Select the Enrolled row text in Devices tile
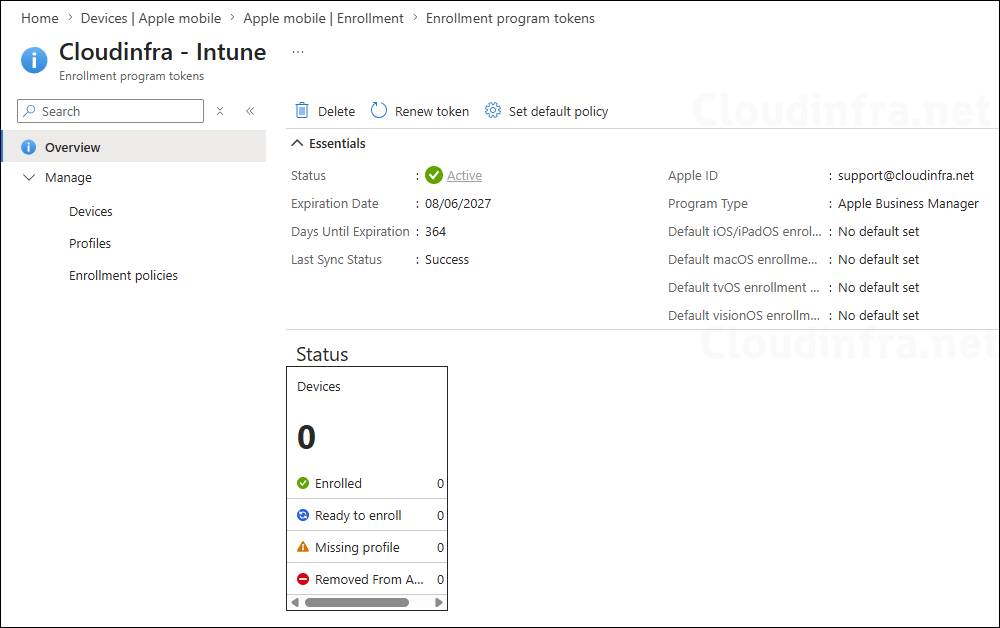 pos(338,483)
